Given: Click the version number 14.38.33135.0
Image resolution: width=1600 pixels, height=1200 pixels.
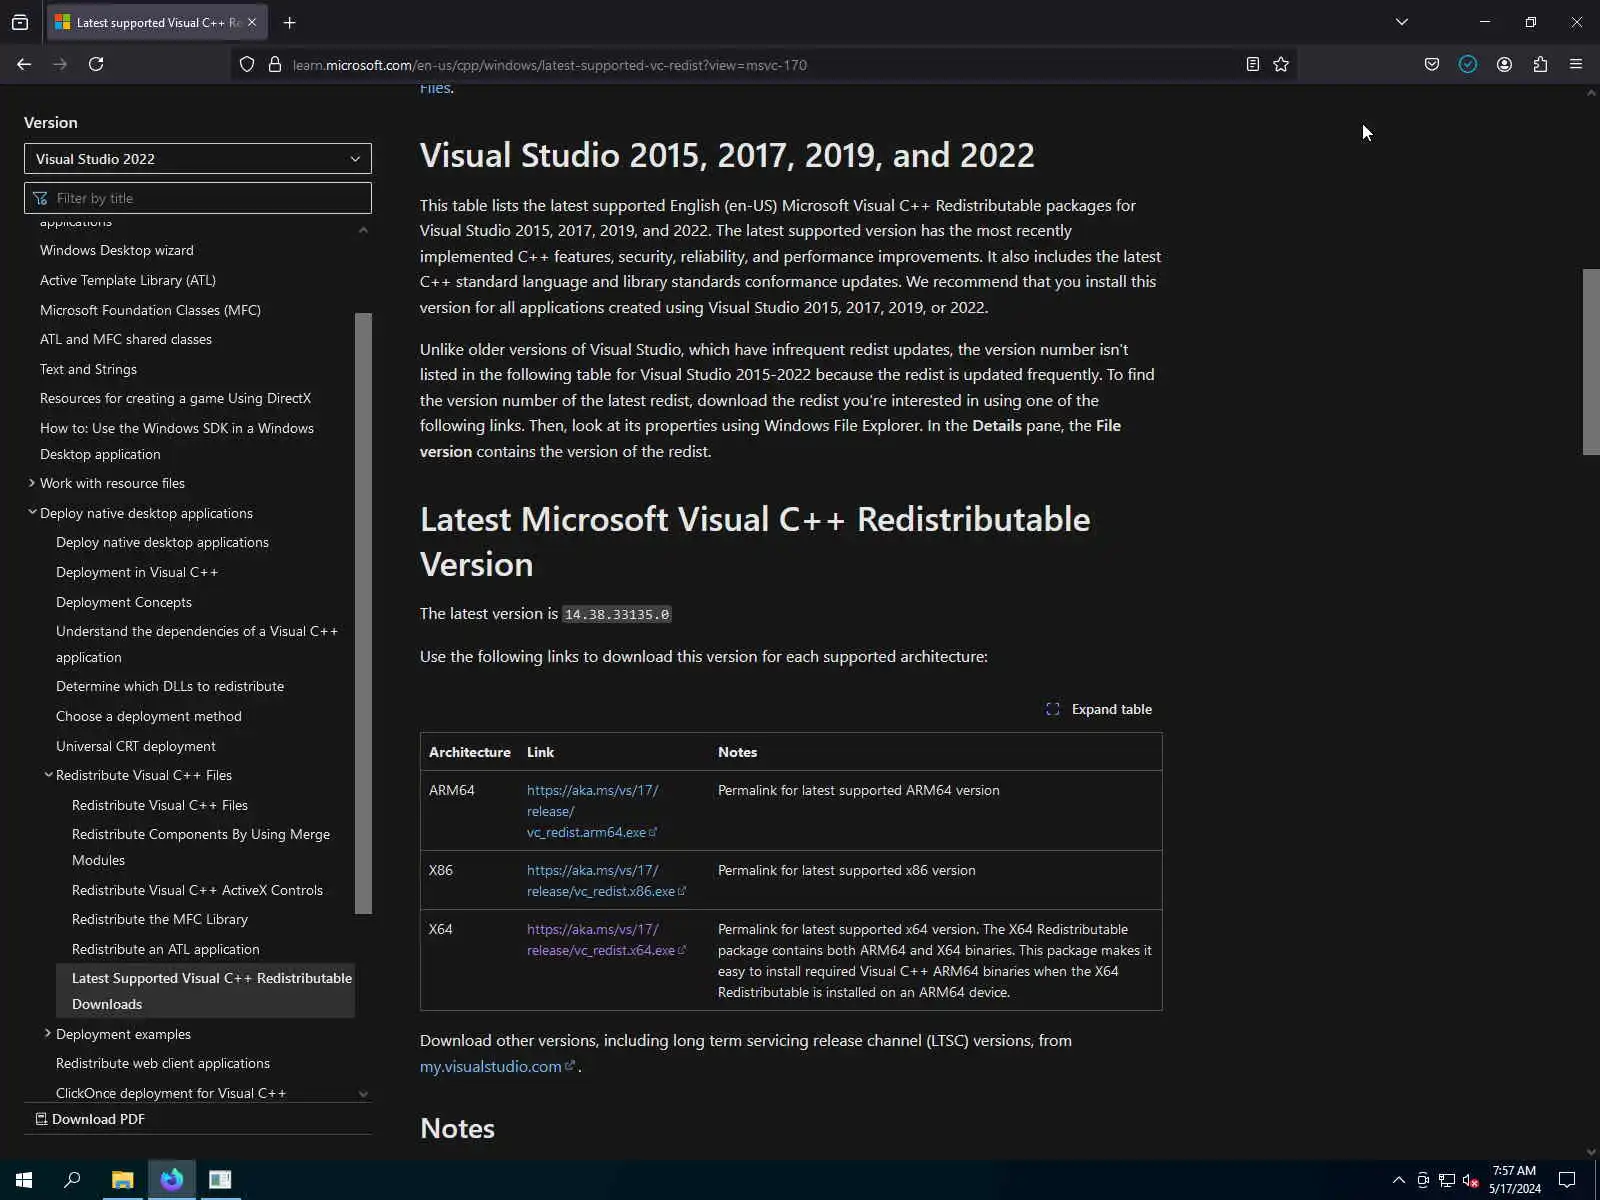Looking at the screenshot, I should click(617, 614).
